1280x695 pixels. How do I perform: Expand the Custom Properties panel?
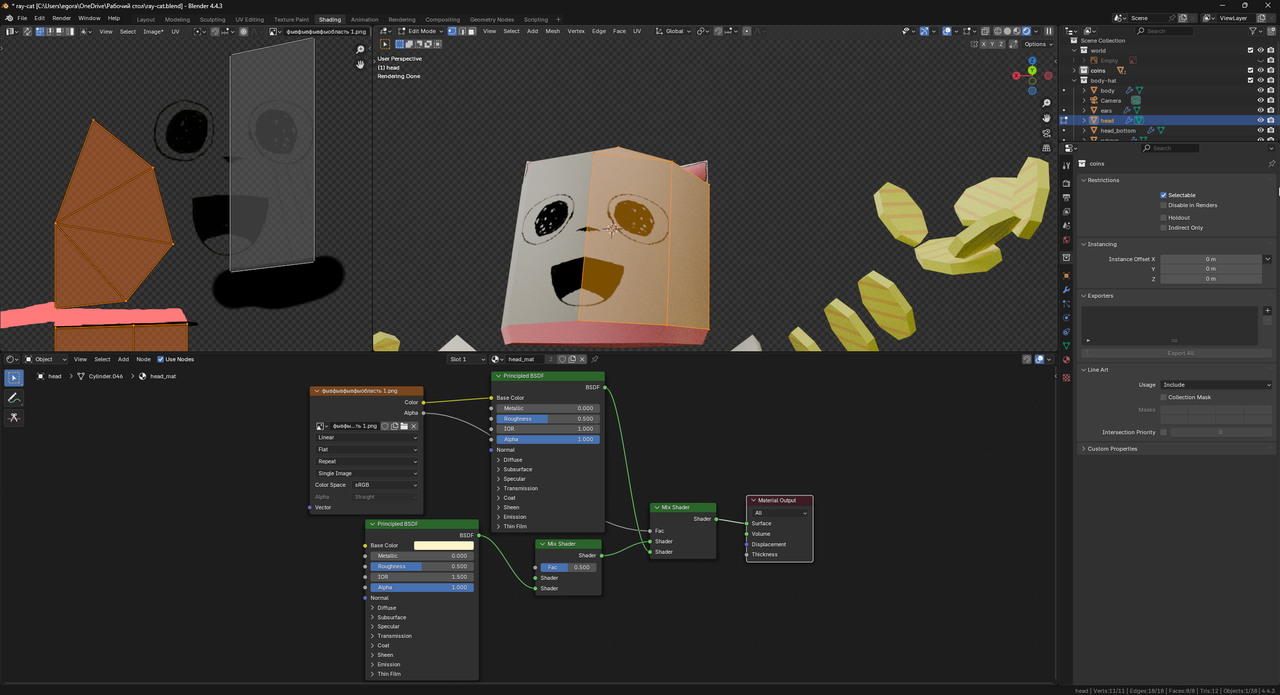[1112, 449]
